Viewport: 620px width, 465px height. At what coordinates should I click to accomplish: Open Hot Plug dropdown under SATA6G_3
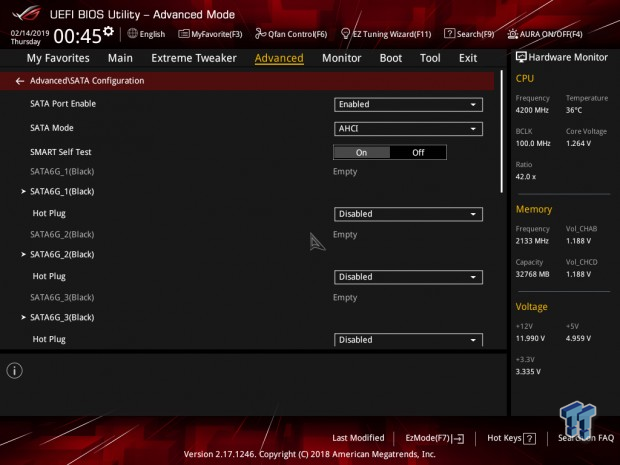[x=408, y=340]
